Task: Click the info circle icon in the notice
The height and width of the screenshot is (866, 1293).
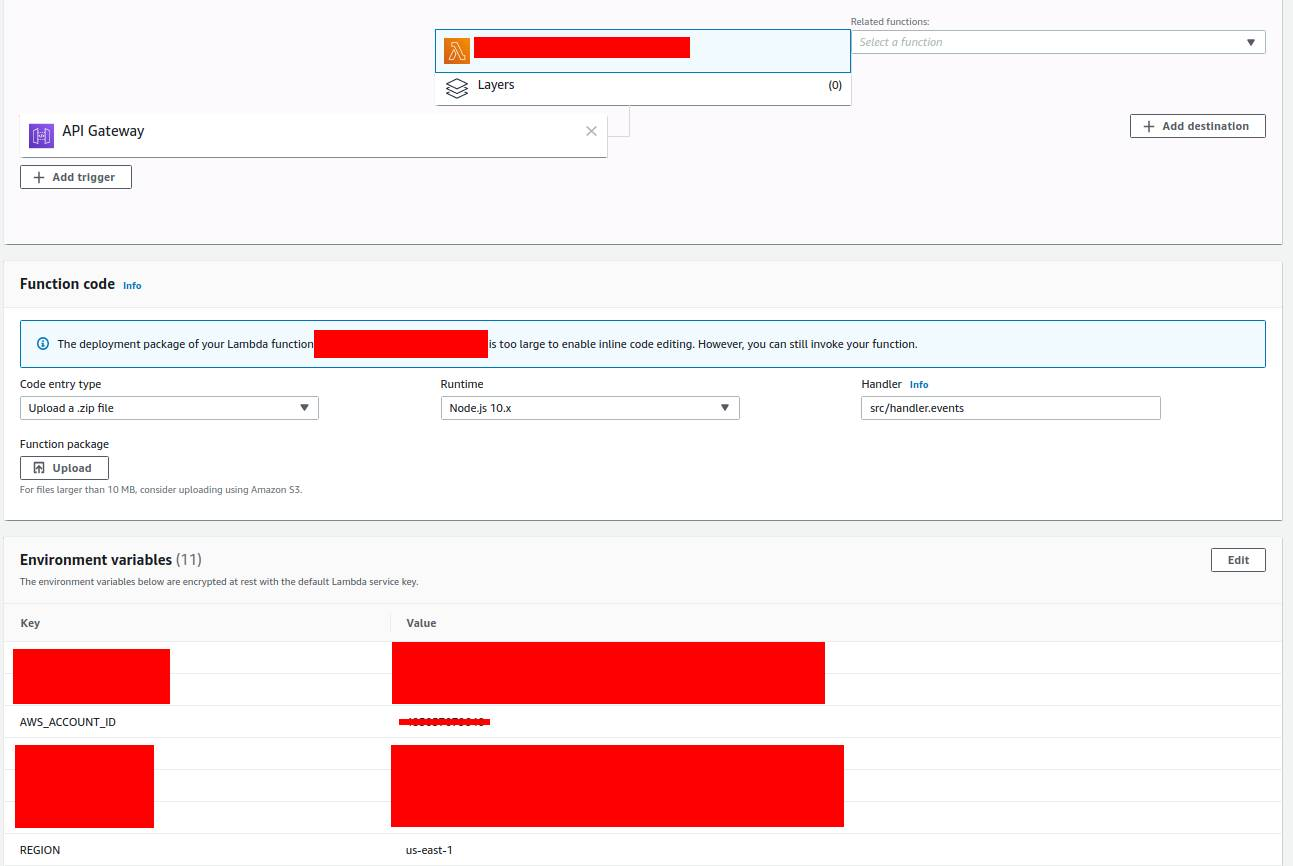Action: point(43,344)
